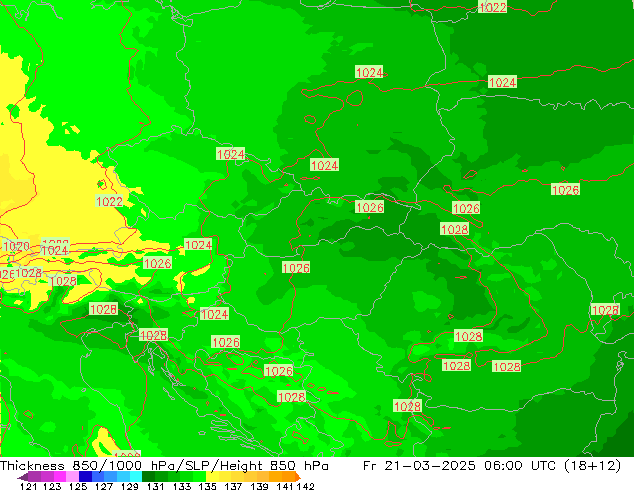Click 'SLP' in the map title
634x490 pixels.
(197, 466)
